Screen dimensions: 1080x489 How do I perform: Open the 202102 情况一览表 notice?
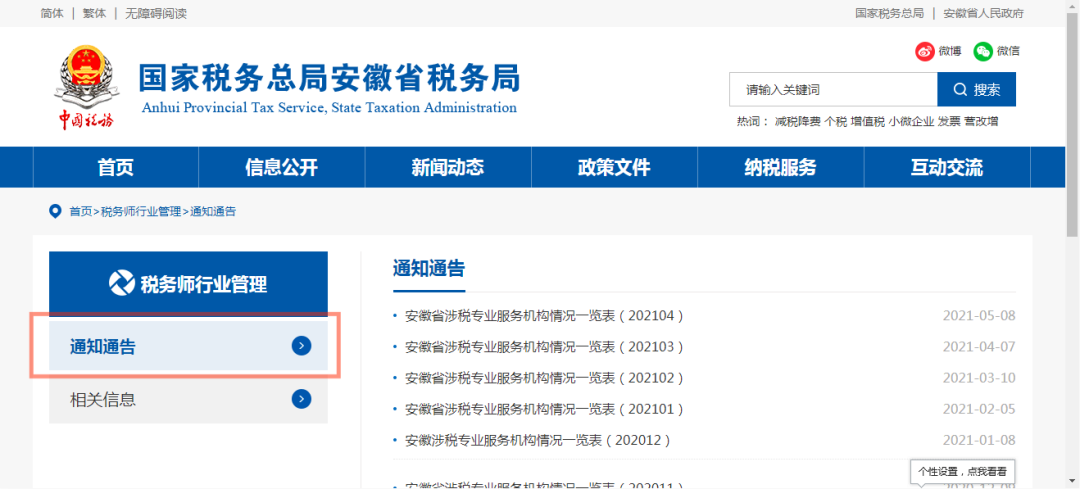pyautogui.click(x=544, y=378)
